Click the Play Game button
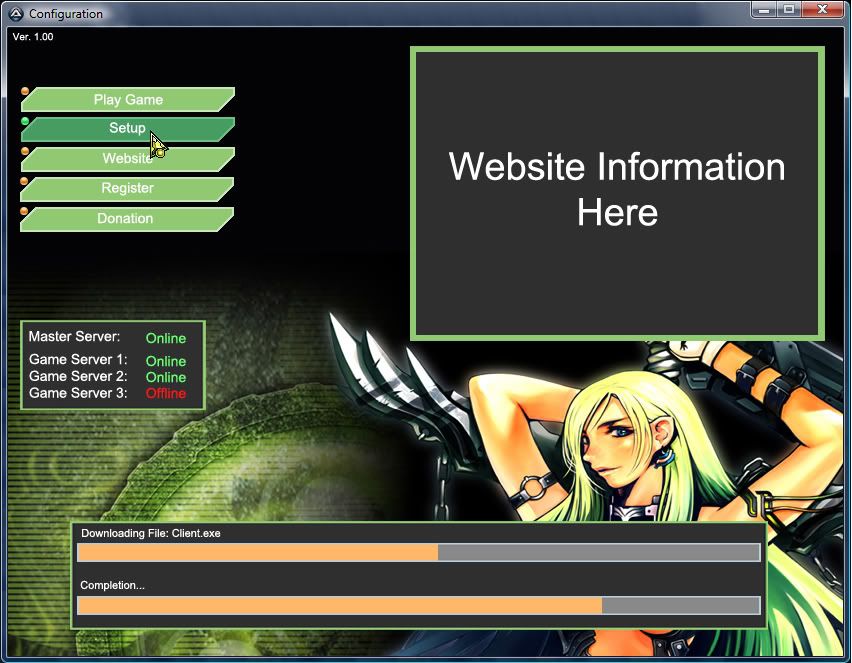The image size is (852, 663). [x=128, y=99]
